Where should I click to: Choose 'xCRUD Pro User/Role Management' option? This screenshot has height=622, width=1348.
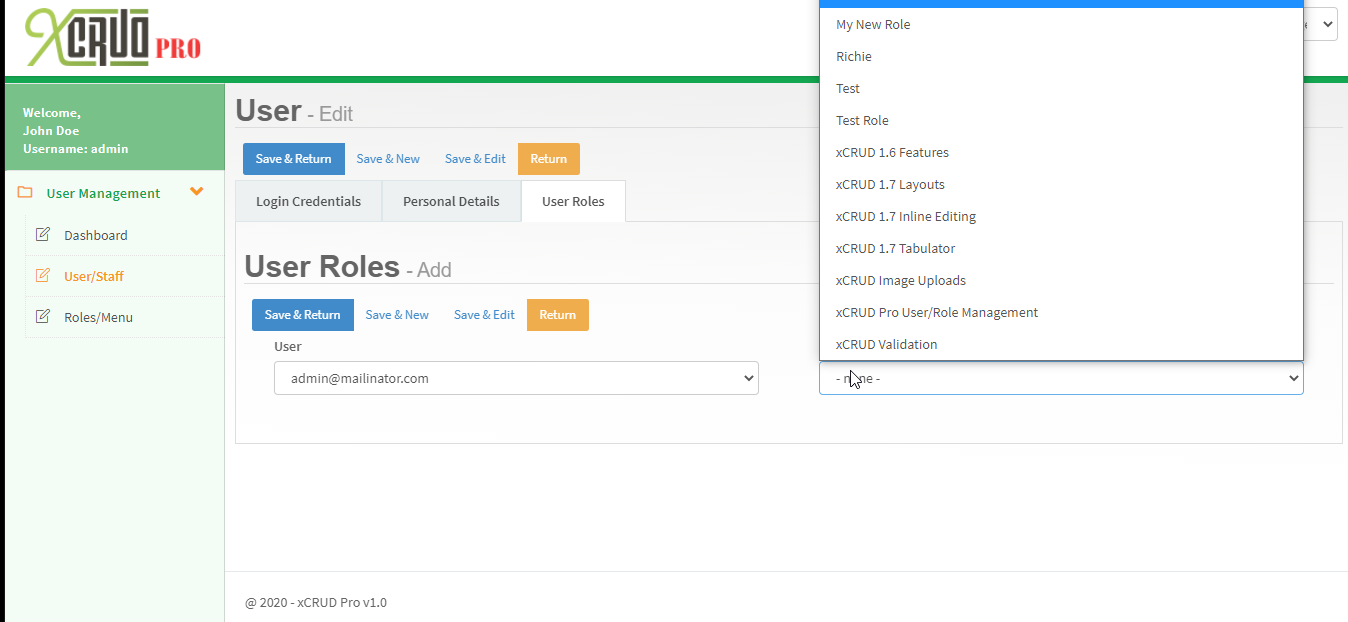click(x=1061, y=312)
